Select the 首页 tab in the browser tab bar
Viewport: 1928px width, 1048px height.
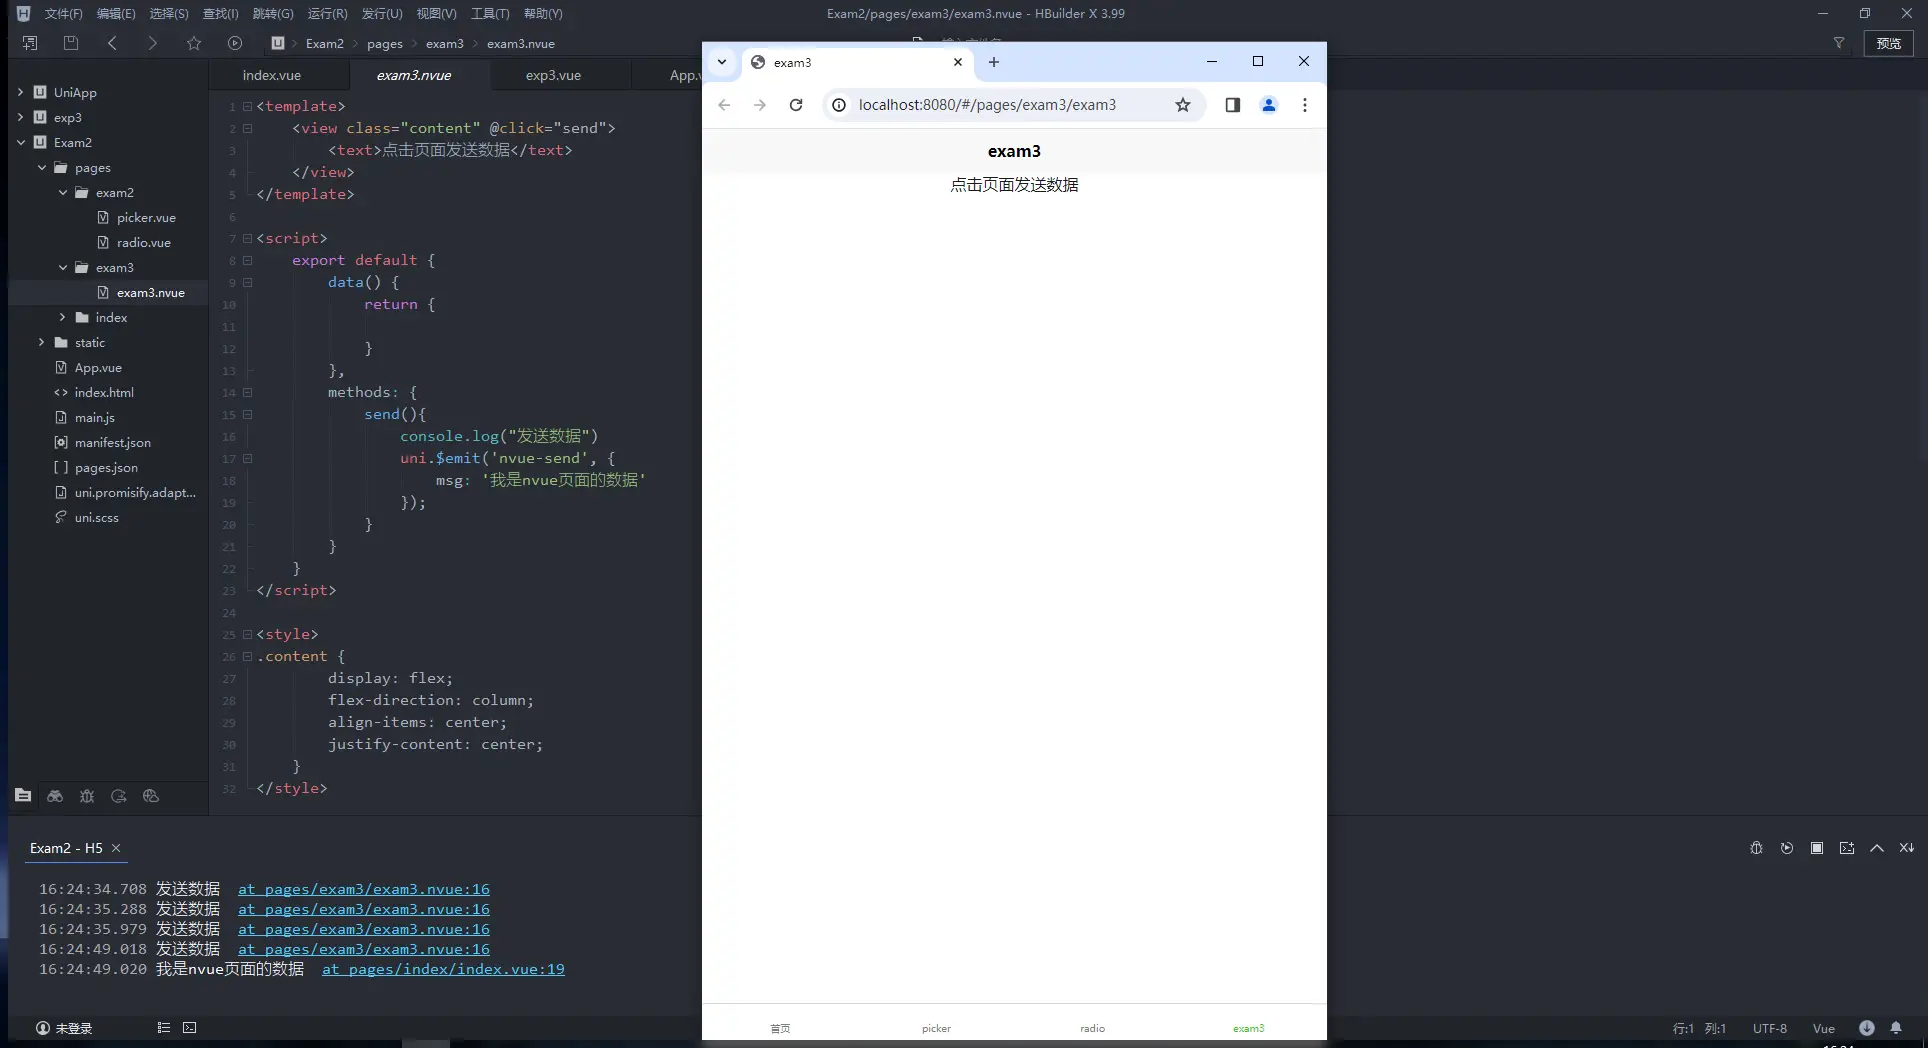780,1028
